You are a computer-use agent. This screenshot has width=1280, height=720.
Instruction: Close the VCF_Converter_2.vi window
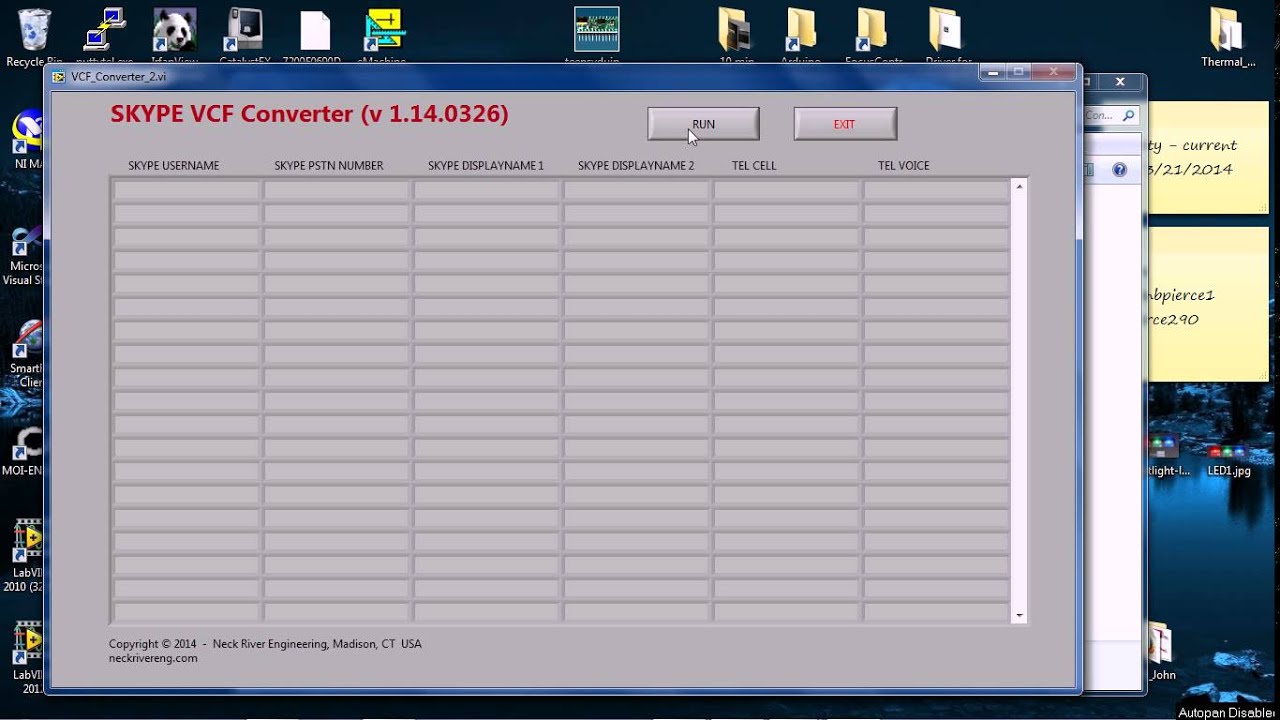tap(1054, 72)
